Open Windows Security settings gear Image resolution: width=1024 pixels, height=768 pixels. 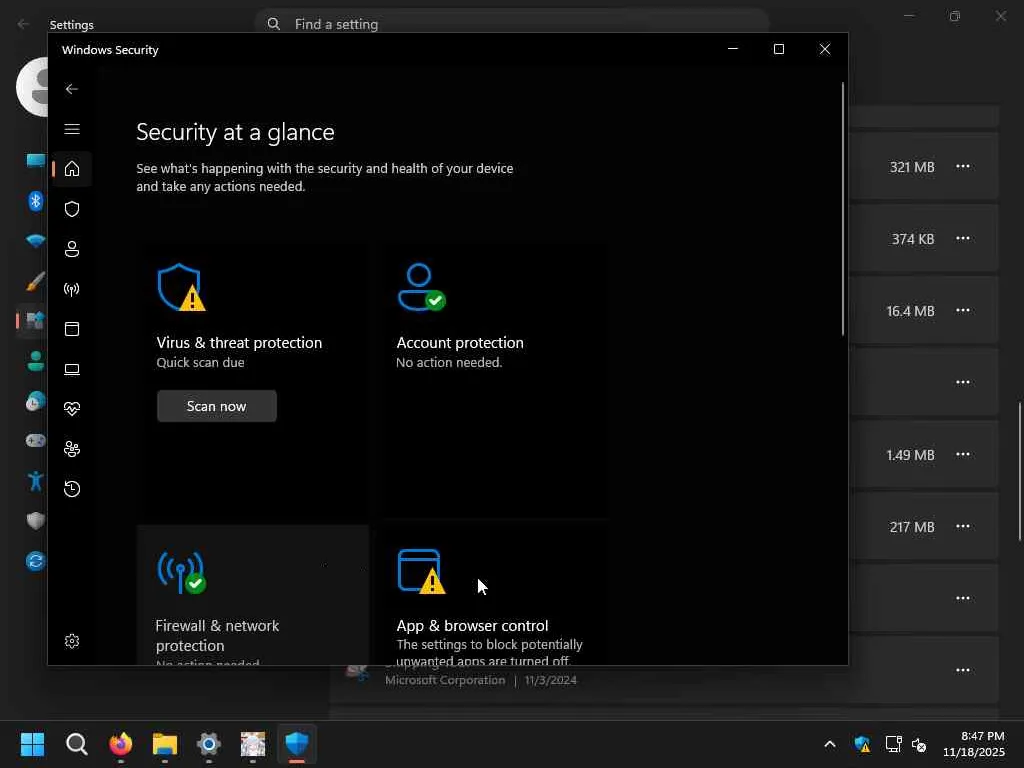(72, 641)
